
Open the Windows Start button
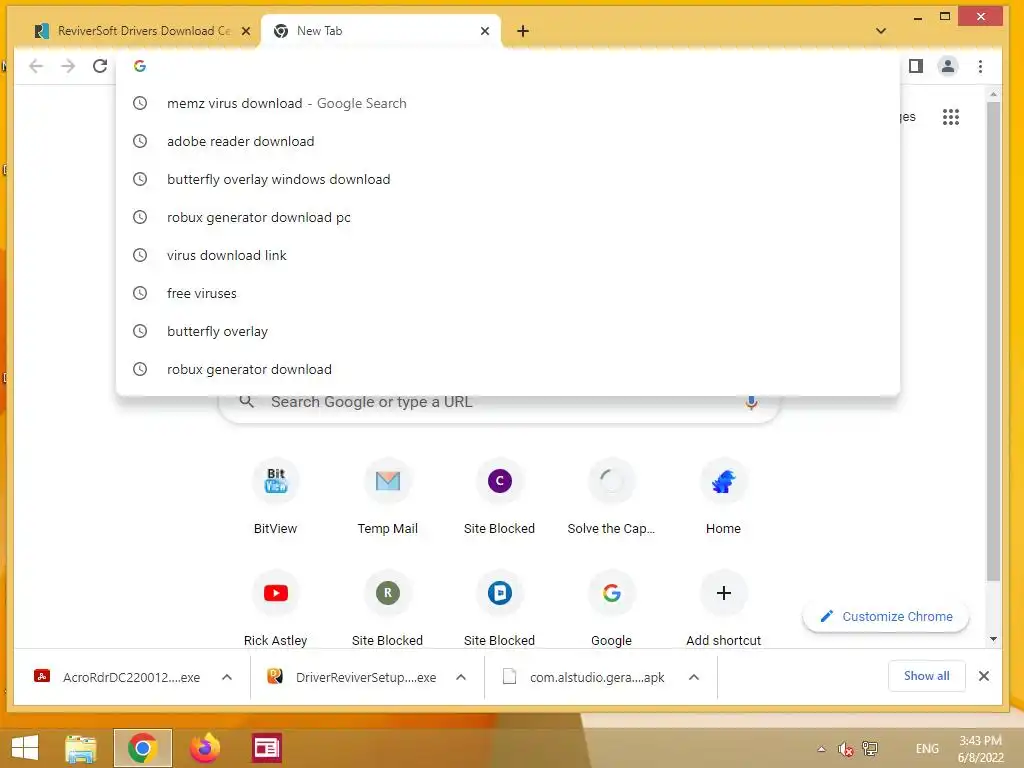(x=25, y=748)
